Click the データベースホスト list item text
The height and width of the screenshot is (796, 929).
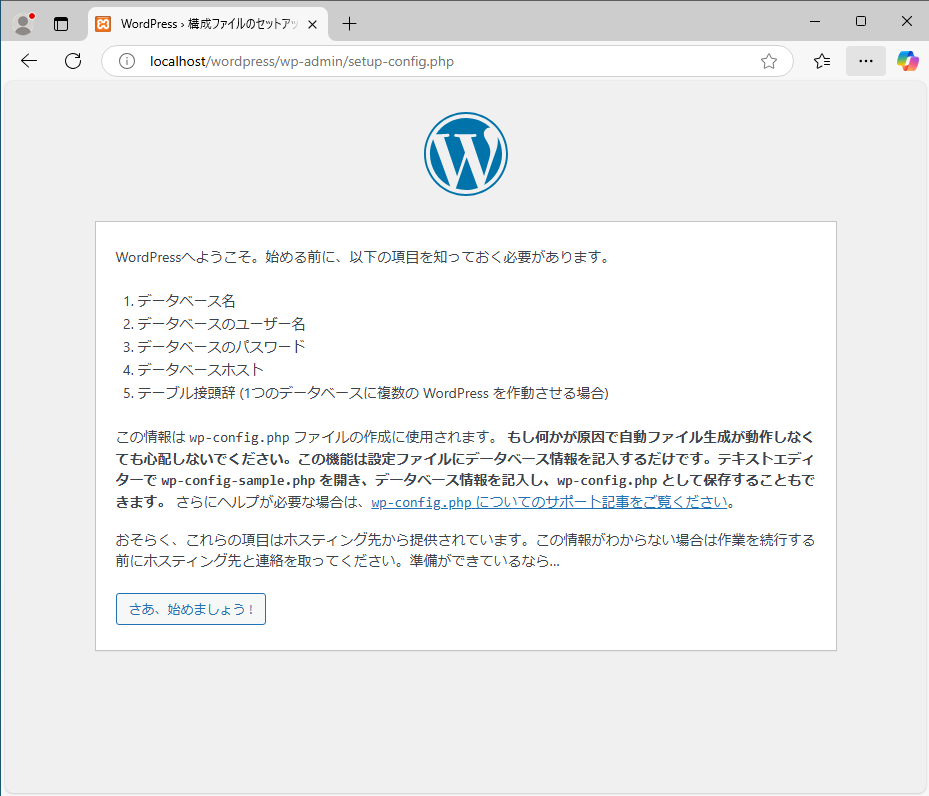coord(200,369)
